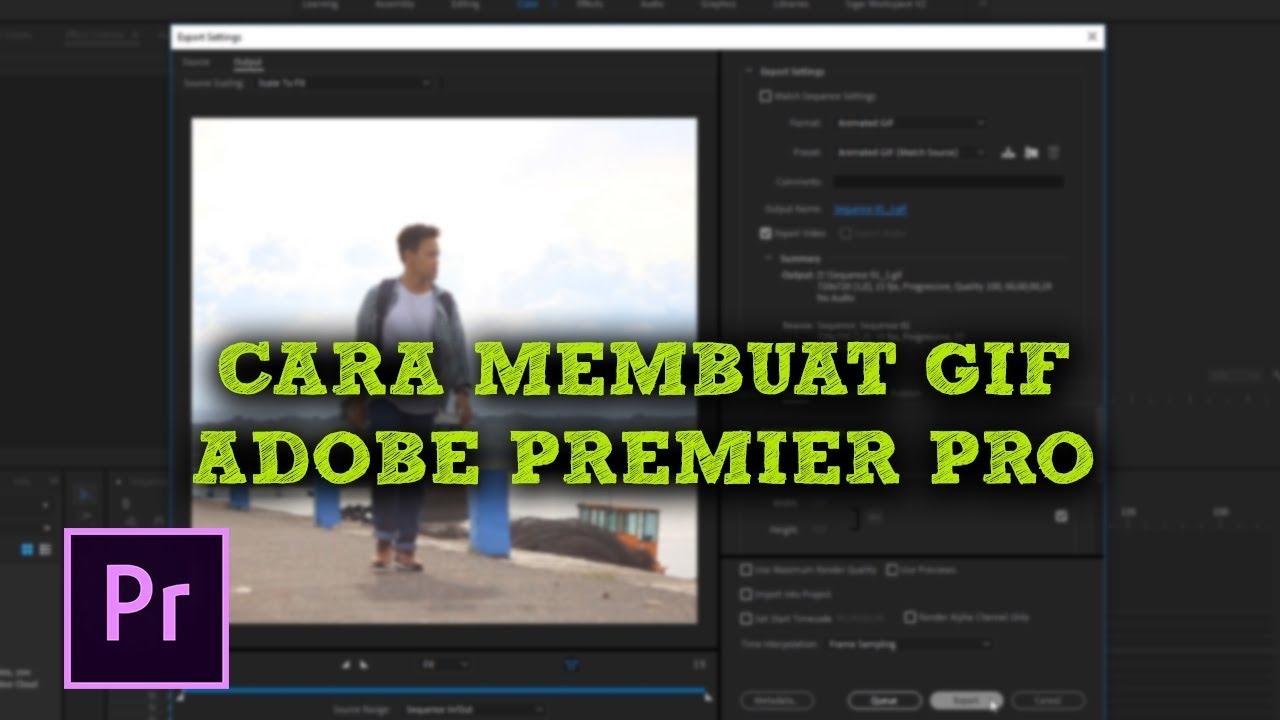This screenshot has height=720, width=1280.
Task: Click the blue preview playhead marker
Action: tap(571, 664)
